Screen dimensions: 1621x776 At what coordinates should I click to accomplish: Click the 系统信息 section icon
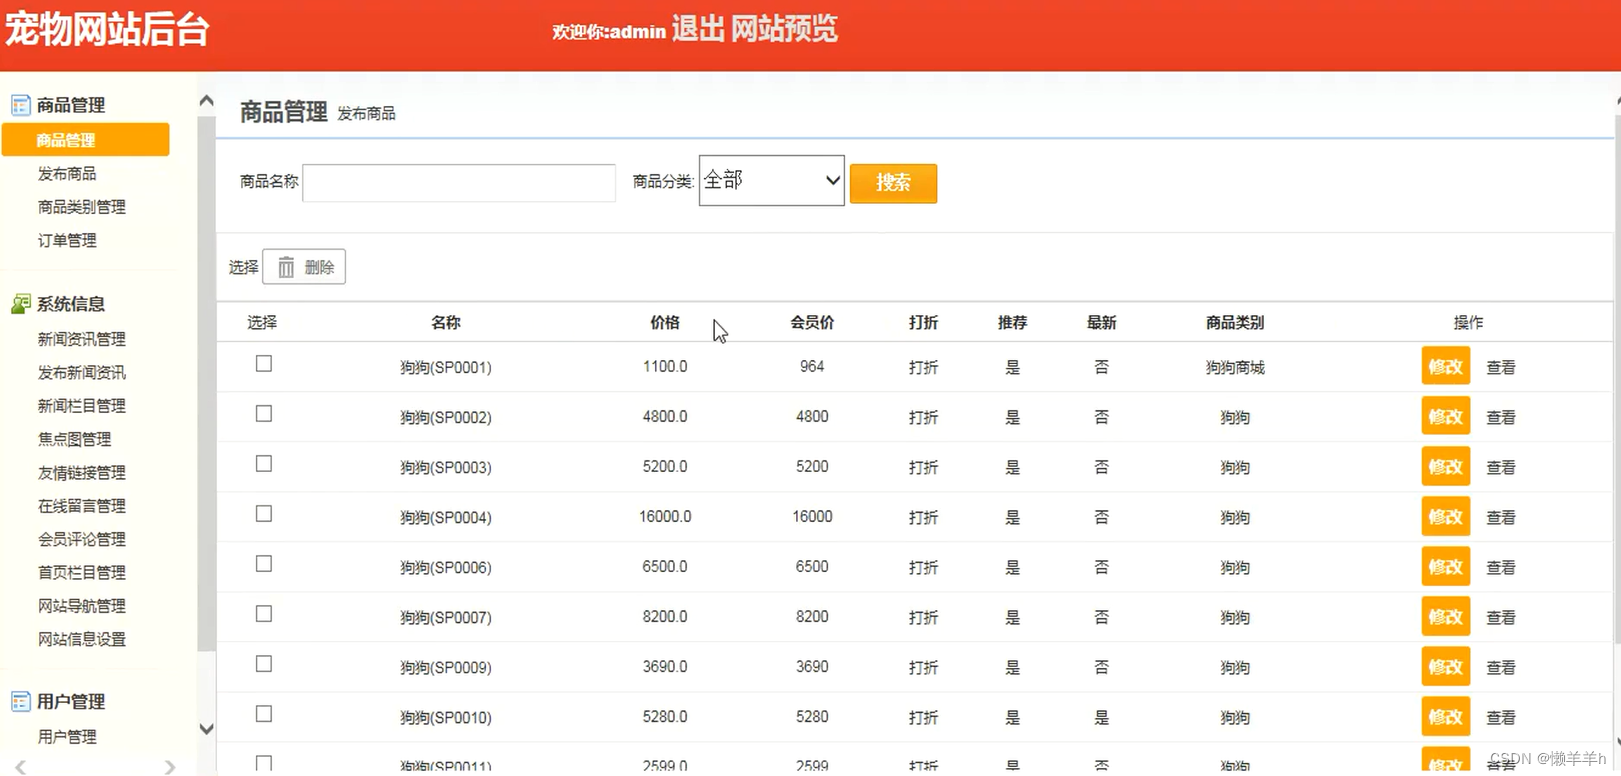[20, 304]
